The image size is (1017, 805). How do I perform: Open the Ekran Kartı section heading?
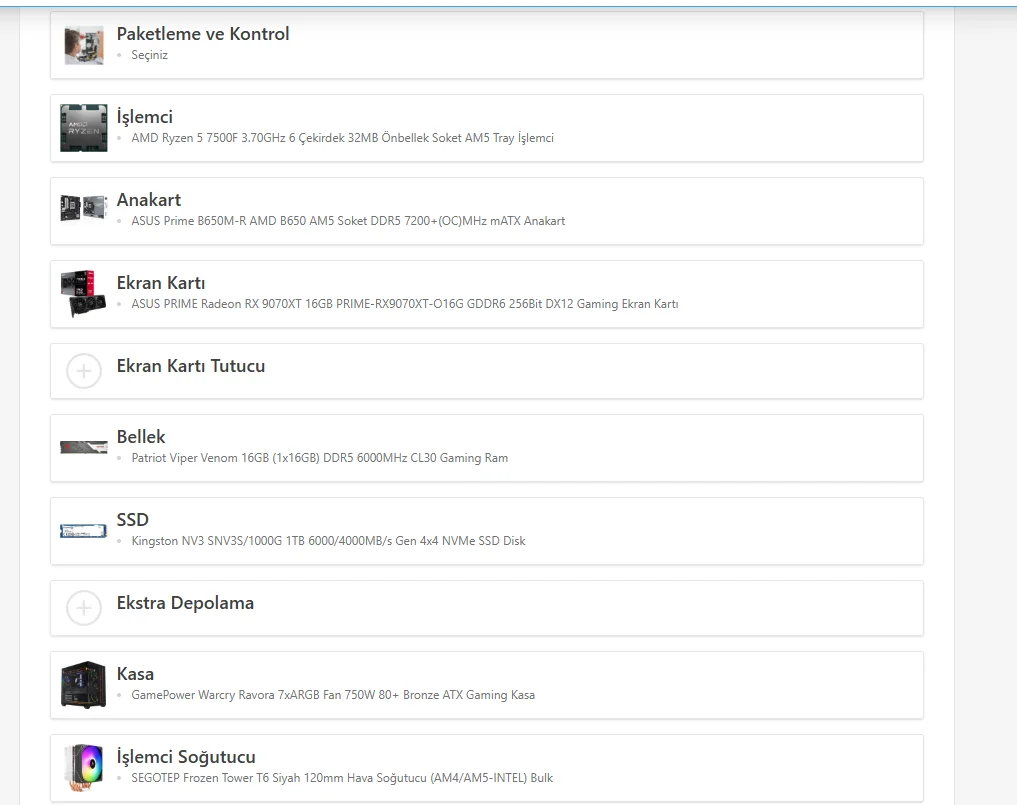point(161,283)
